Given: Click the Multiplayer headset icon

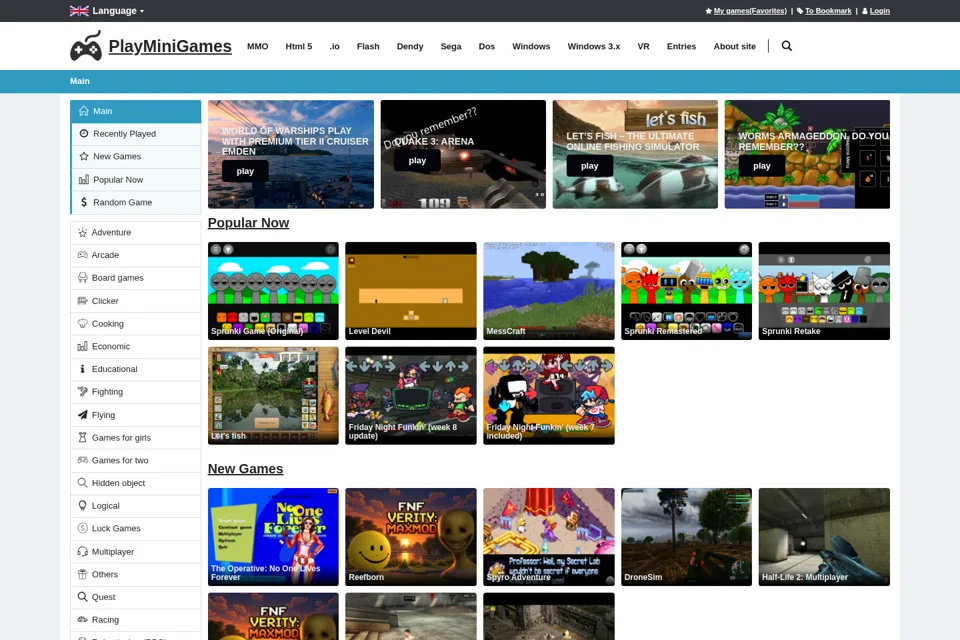Looking at the screenshot, I should (83, 551).
